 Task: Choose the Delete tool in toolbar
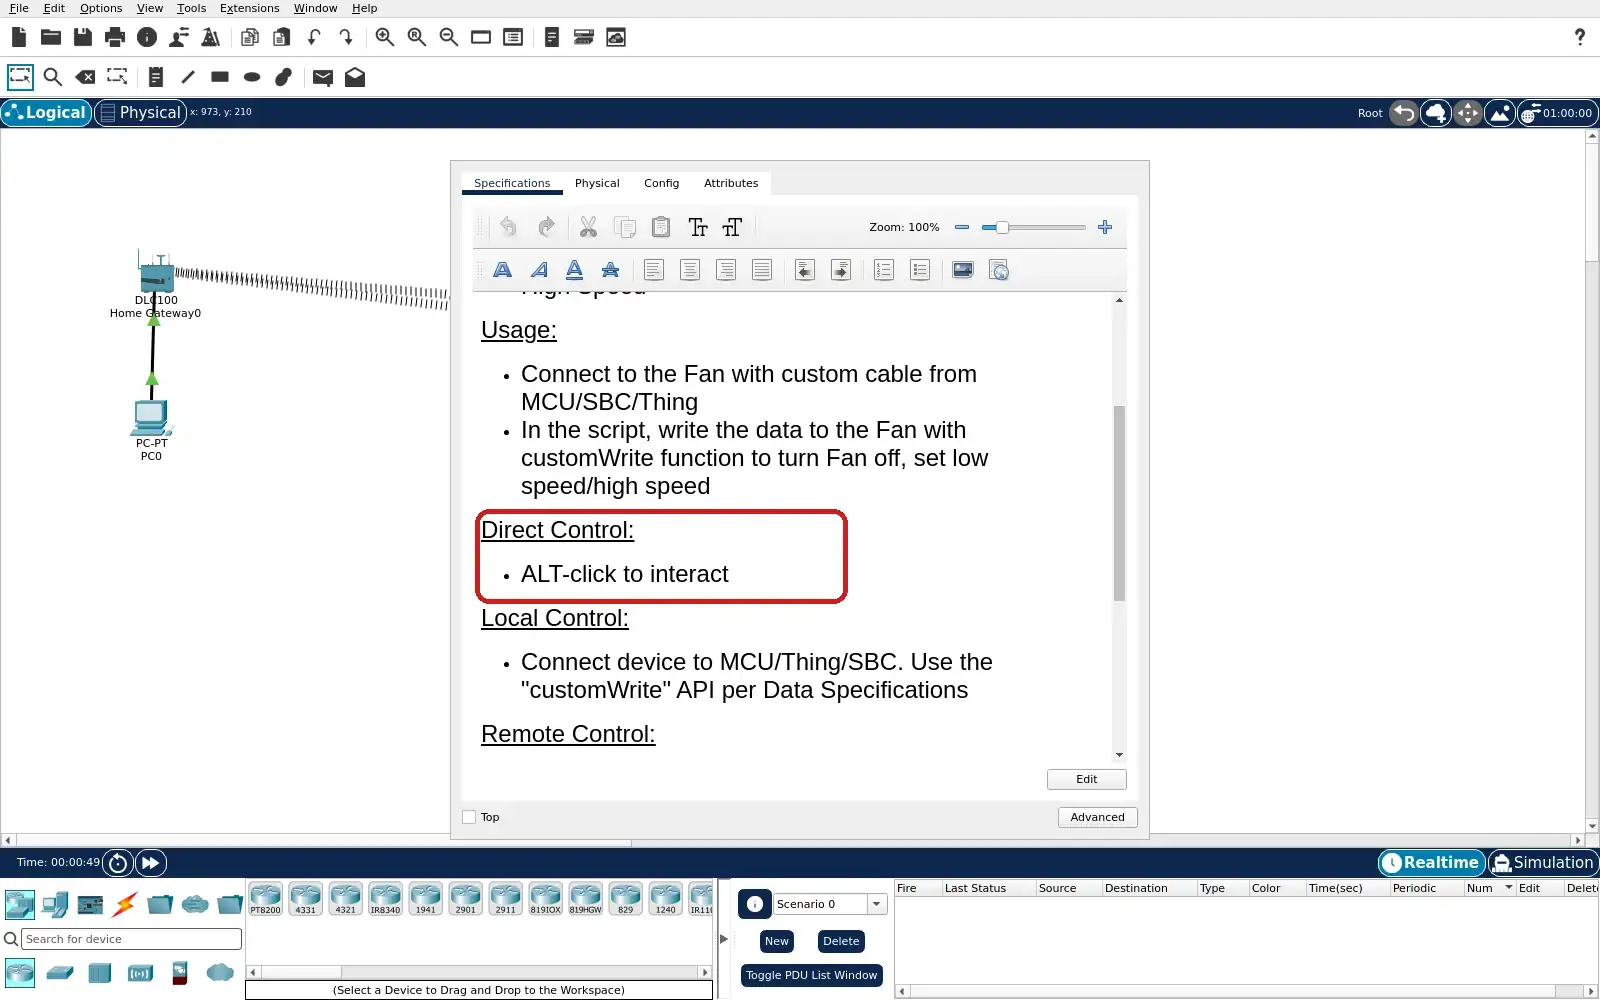click(x=85, y=77)
